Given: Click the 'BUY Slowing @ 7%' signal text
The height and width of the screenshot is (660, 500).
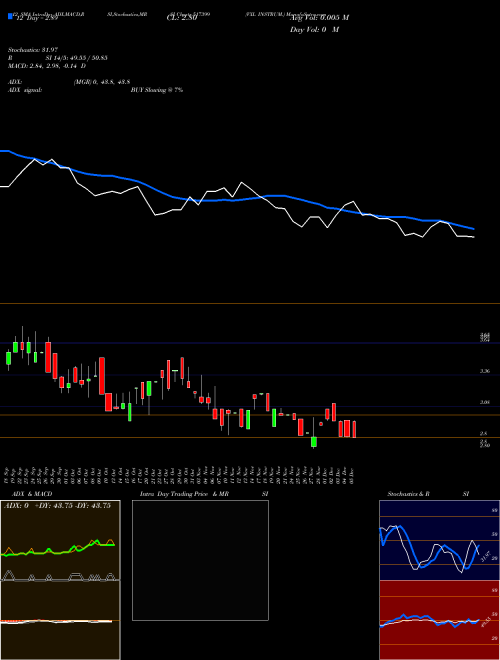Looking at the screenshot, I should pos(157,90).
